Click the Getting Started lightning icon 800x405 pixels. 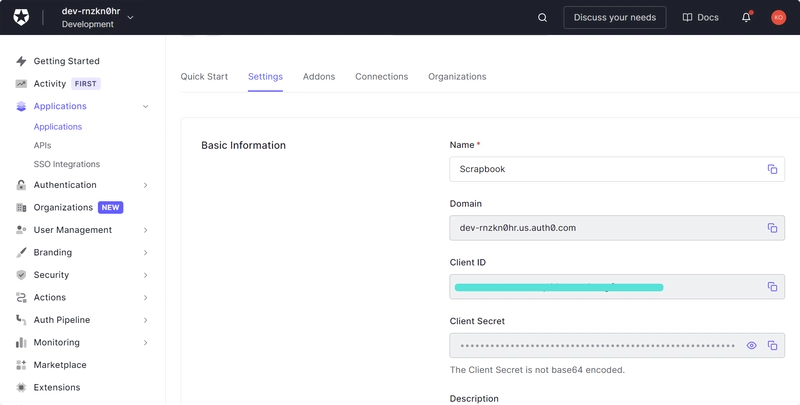point(21,61)
